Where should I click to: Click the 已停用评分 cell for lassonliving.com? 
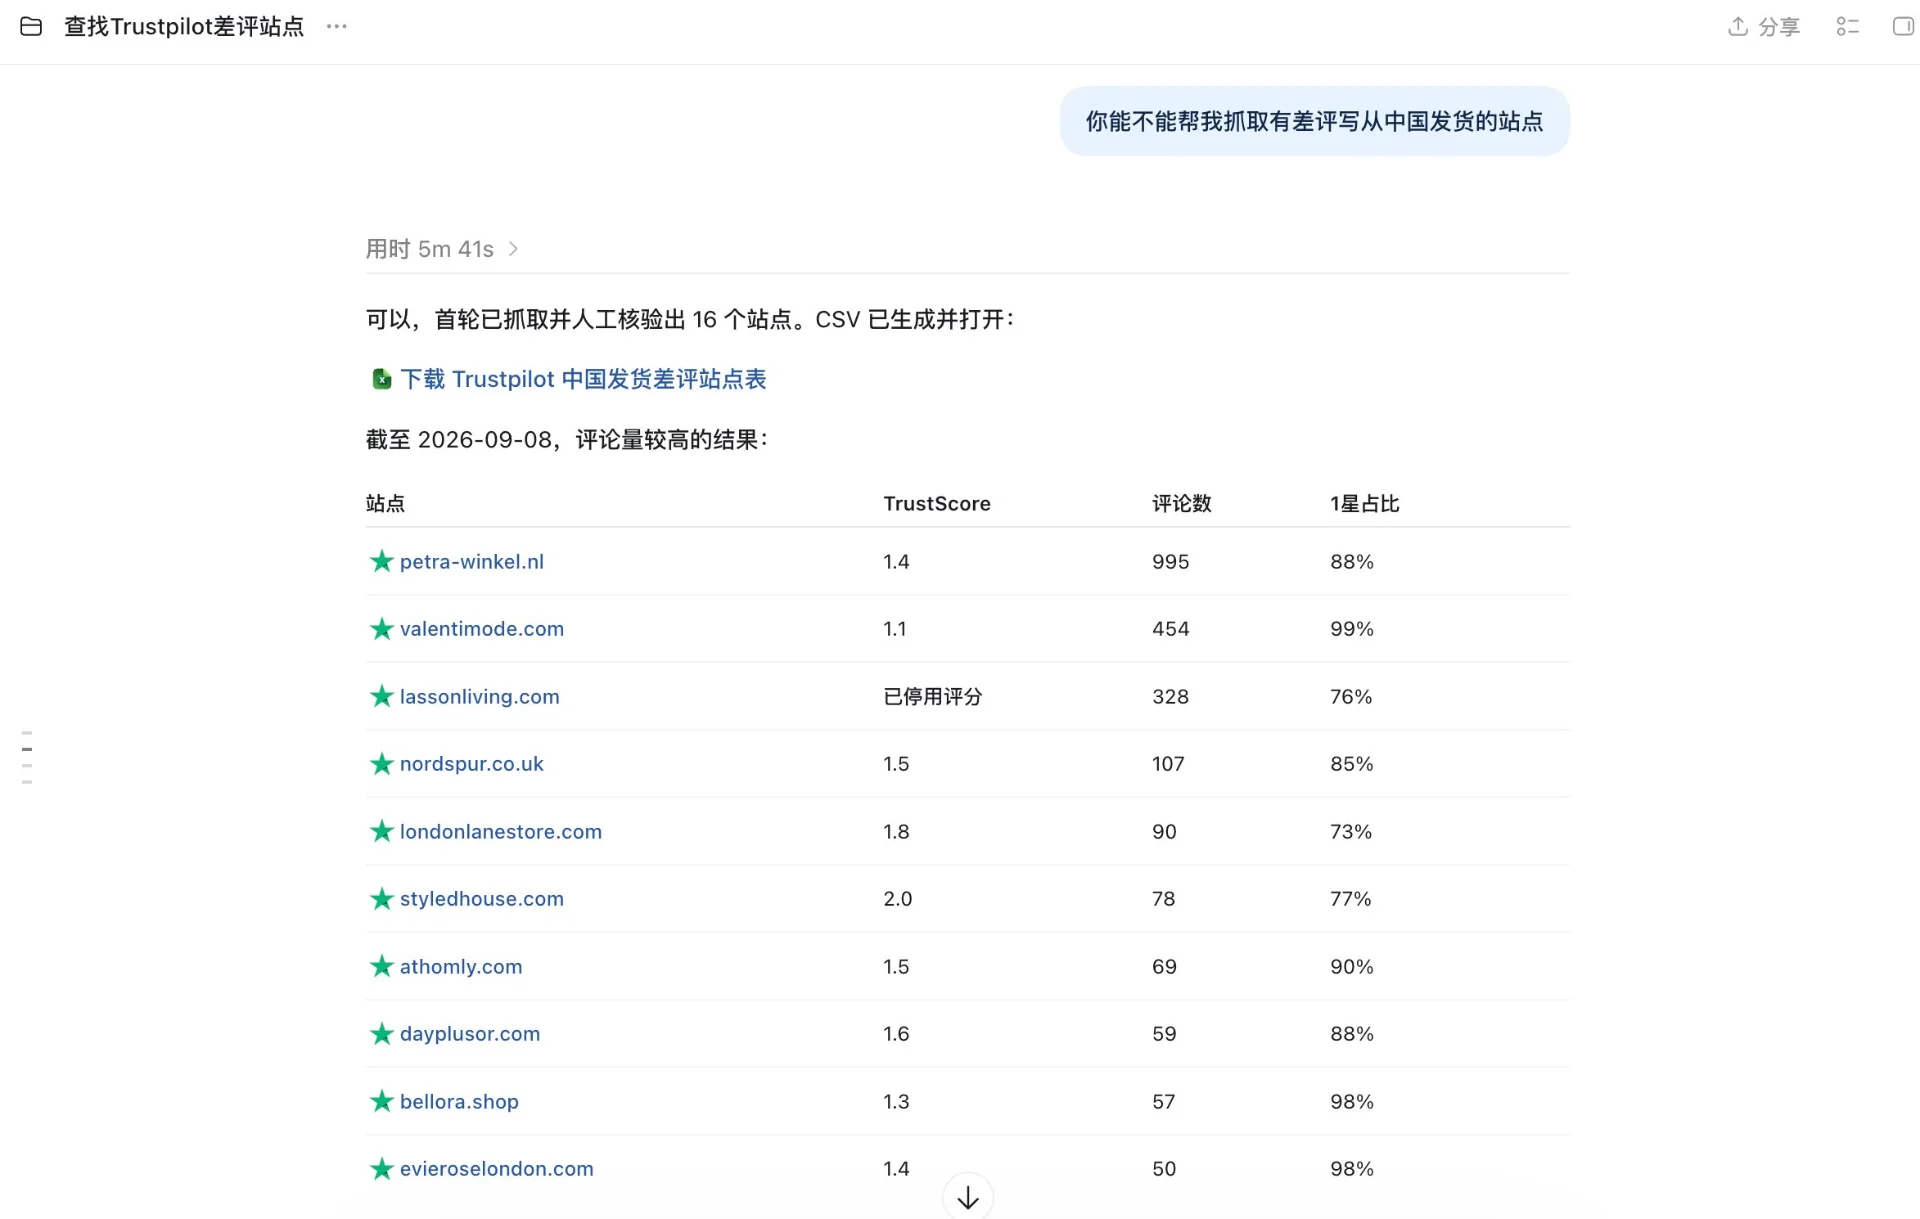[933, 697]
